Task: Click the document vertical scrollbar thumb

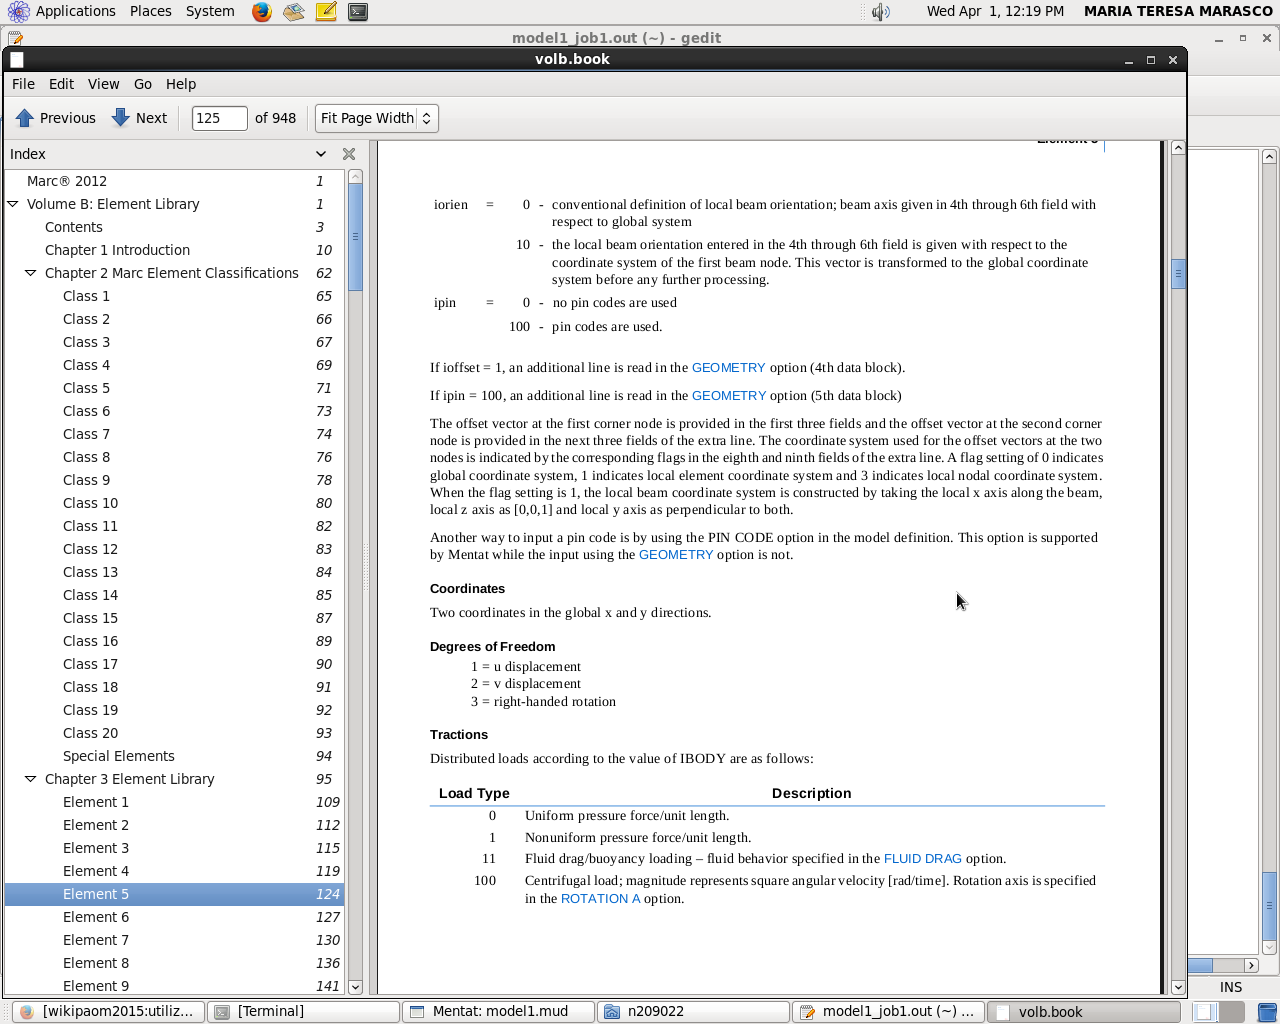Action: 1178,273
